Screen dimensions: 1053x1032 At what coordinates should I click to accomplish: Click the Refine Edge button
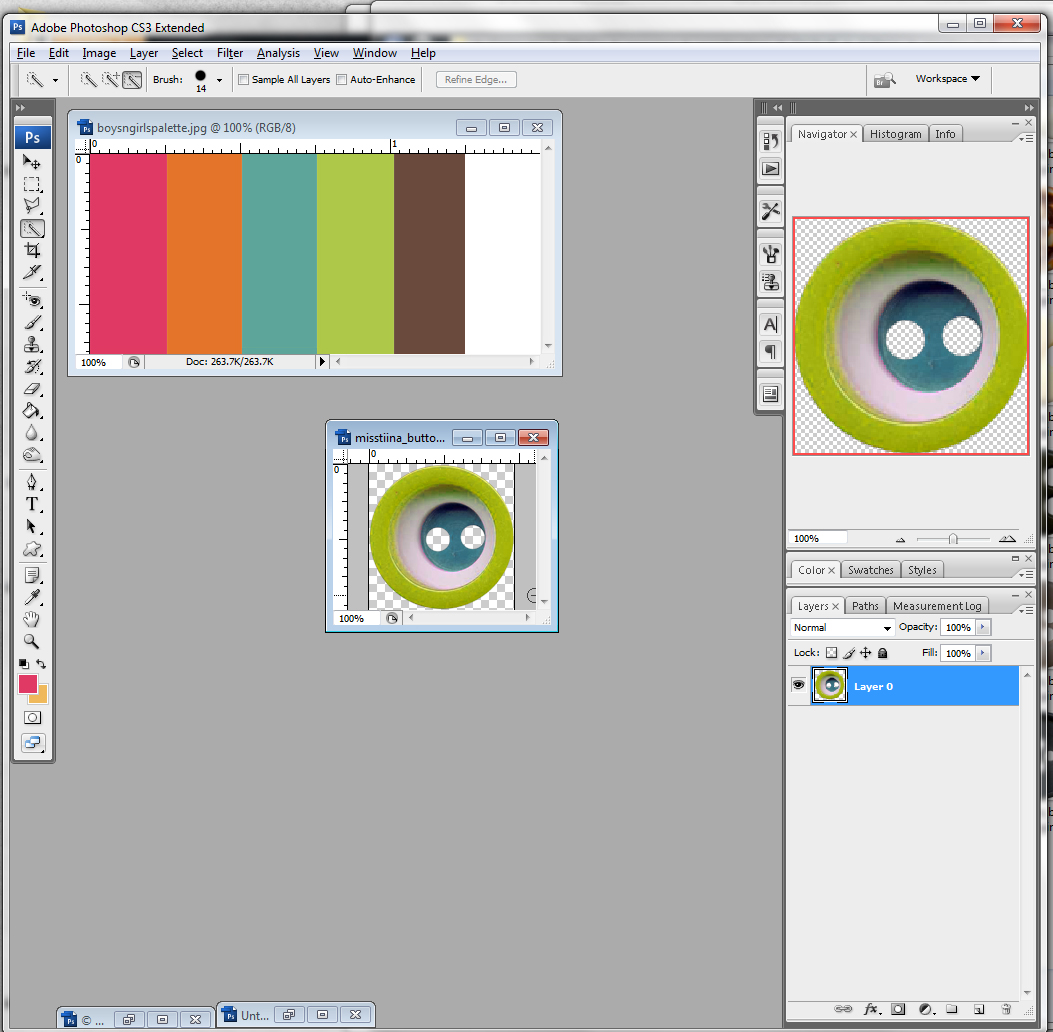[x=475, y=79]
